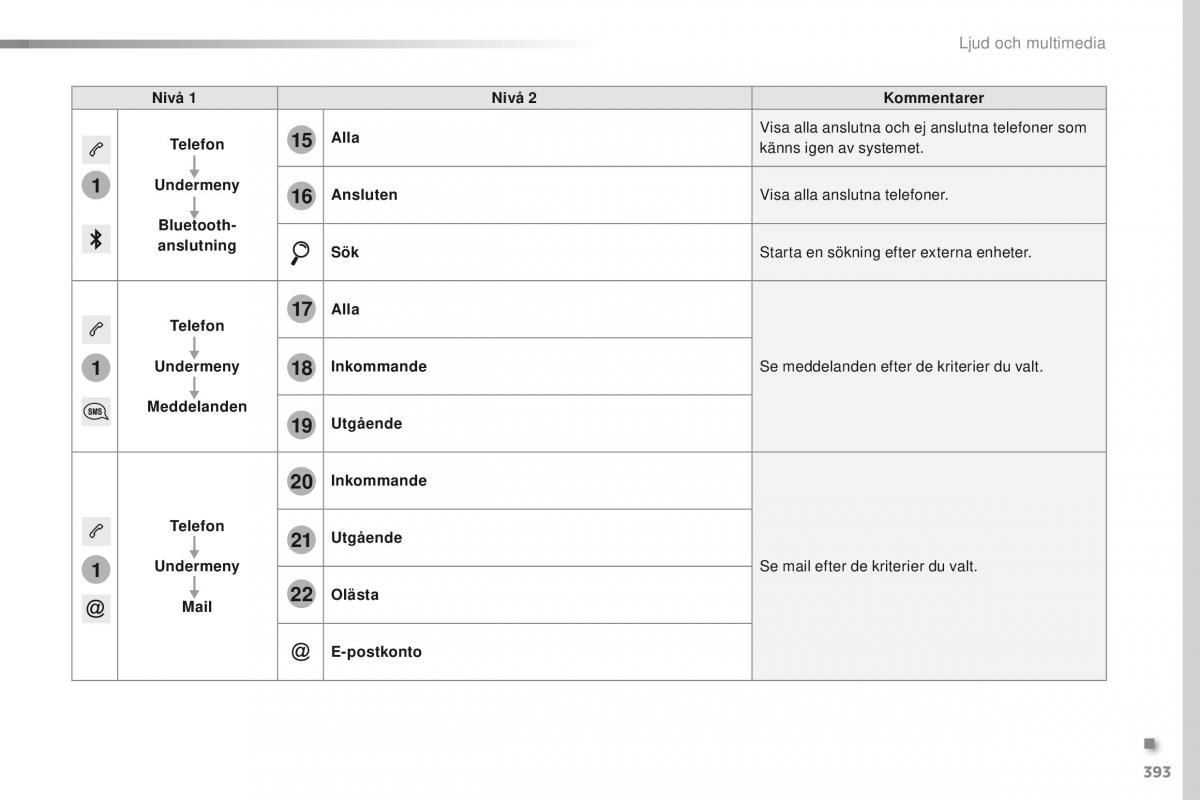
Task: Click the SMS message bubble icon
Action: (96, 411)
